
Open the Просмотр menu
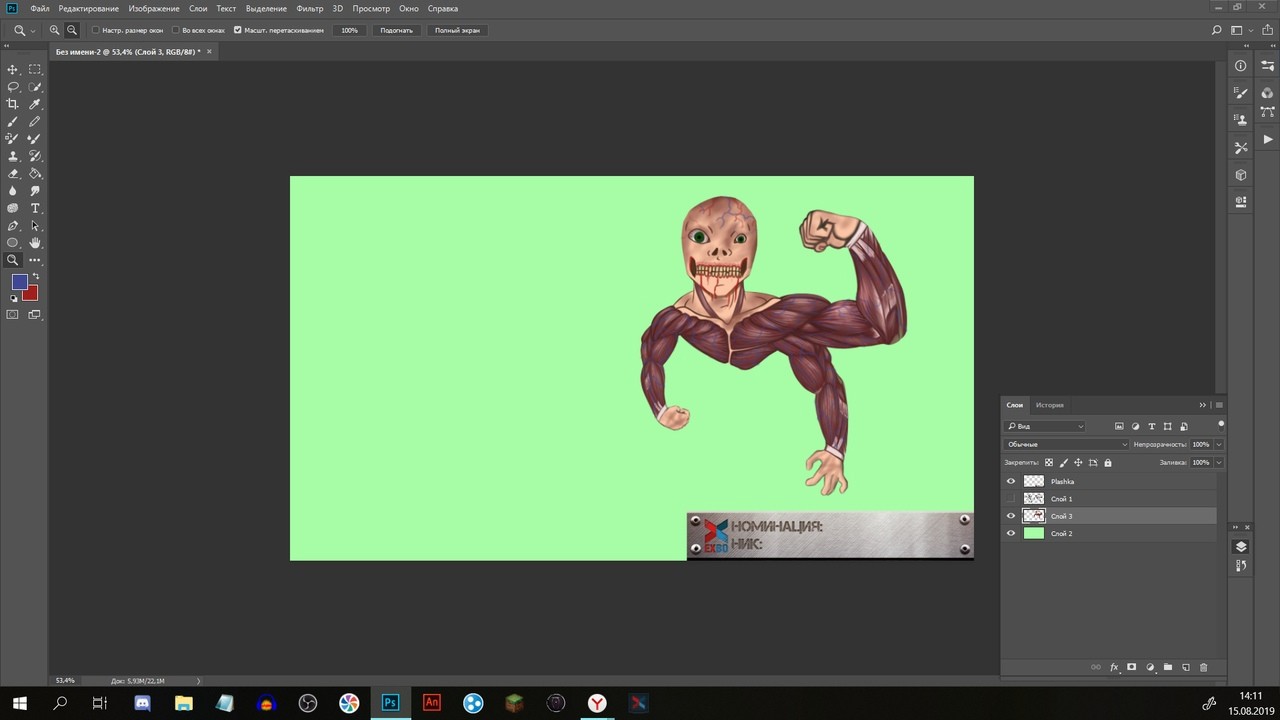pyautogui.click(x=371, y=8)
